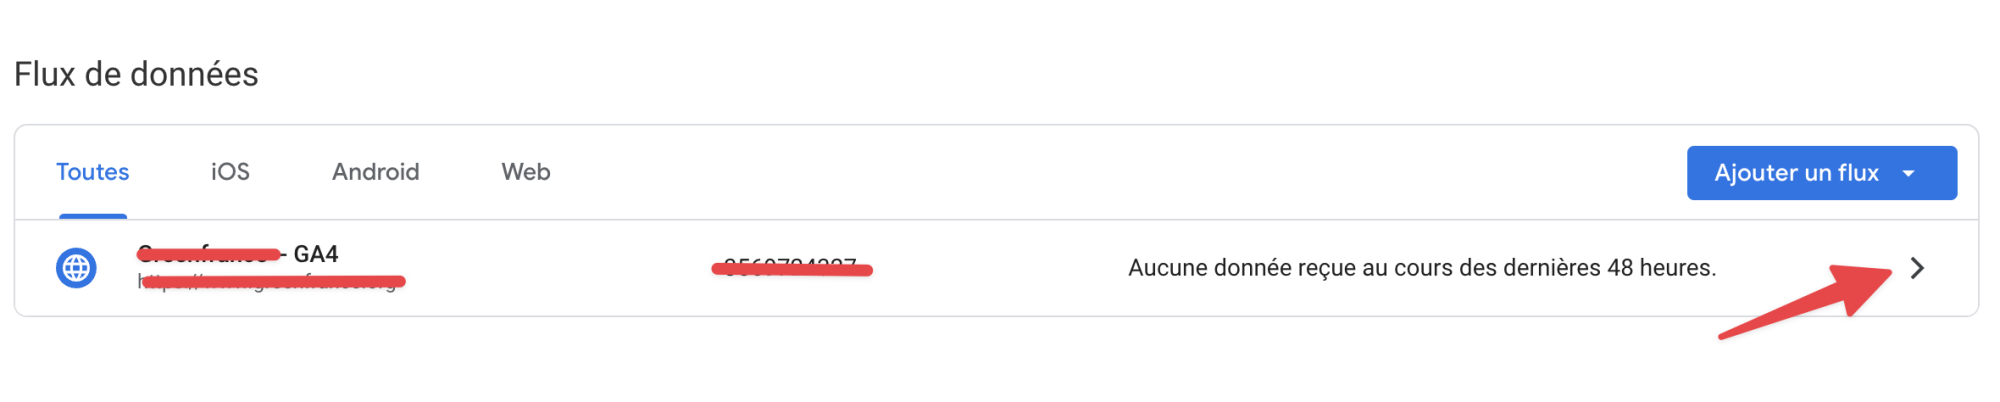Viewport: 2000px width, 402px height.
Task: Click blank tab bar area right of Web
Action: pyautogui.click(x=1100, y=172)
